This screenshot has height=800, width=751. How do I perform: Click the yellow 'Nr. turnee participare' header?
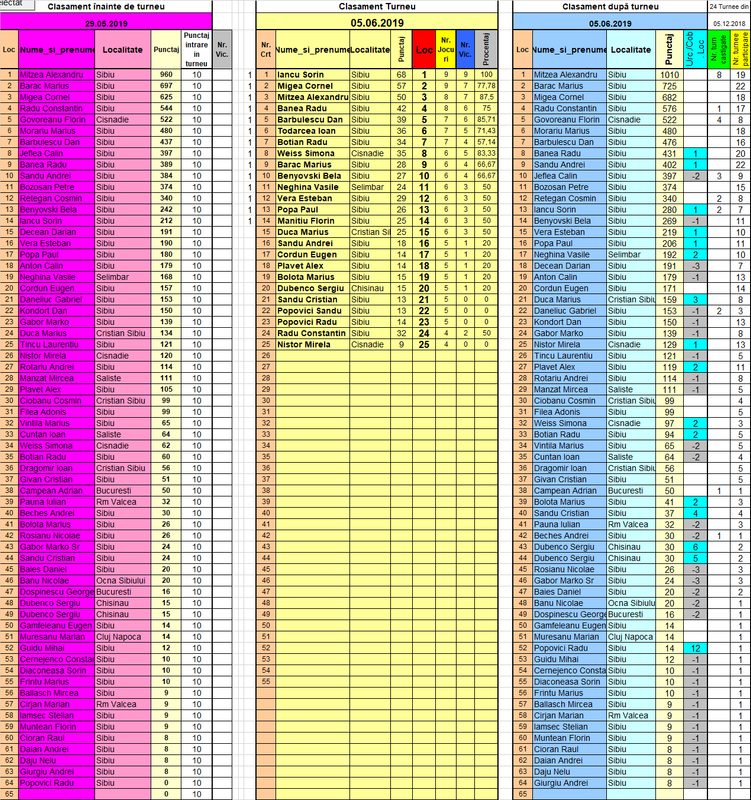point(740,49)
